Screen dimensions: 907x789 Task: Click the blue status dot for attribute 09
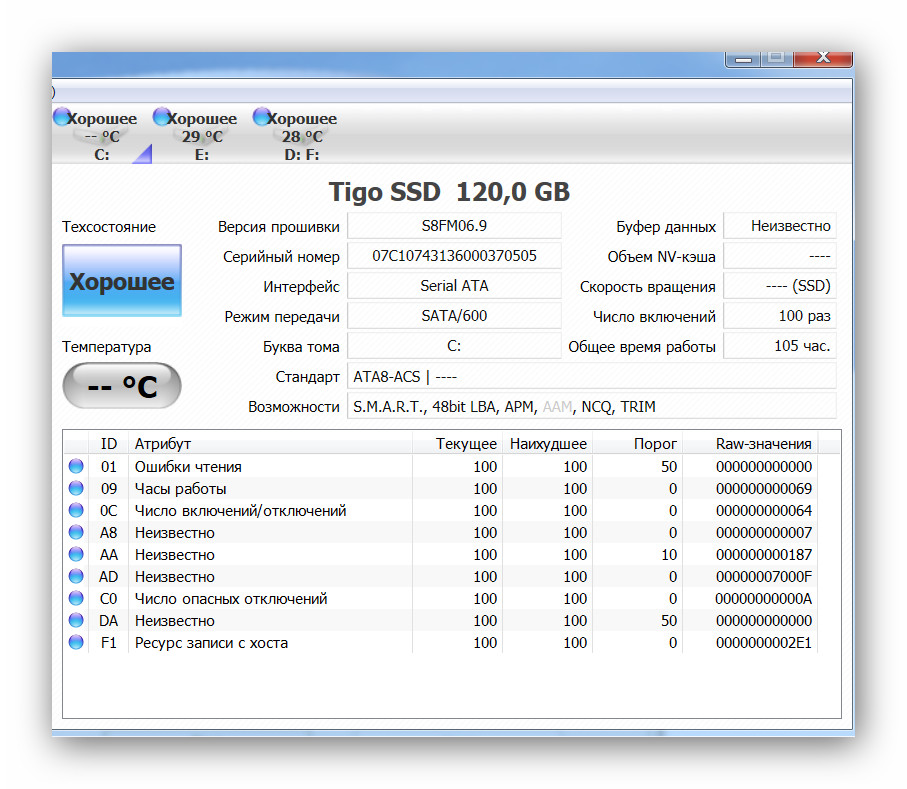76,488
